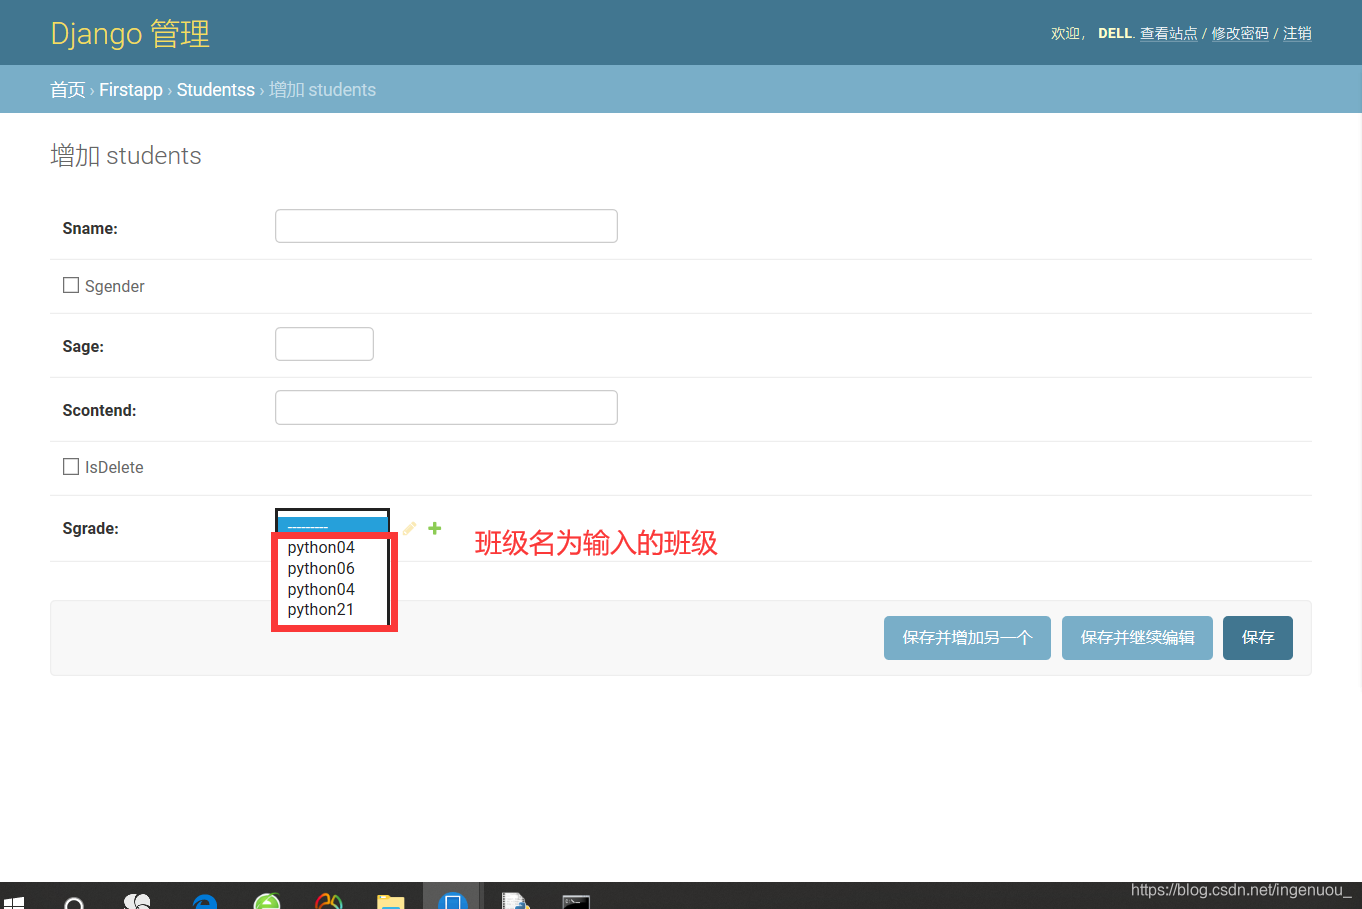This screenshot has width=1362, height=909.
Task: Tick the Sgender checkbox
Action: coord(71,285)
